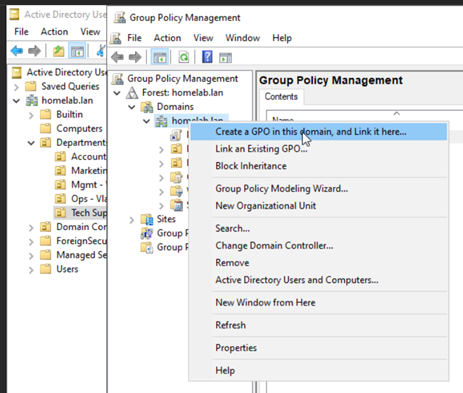Collapse Departments OU
The image size is (463, 393).
pos(31,143)
